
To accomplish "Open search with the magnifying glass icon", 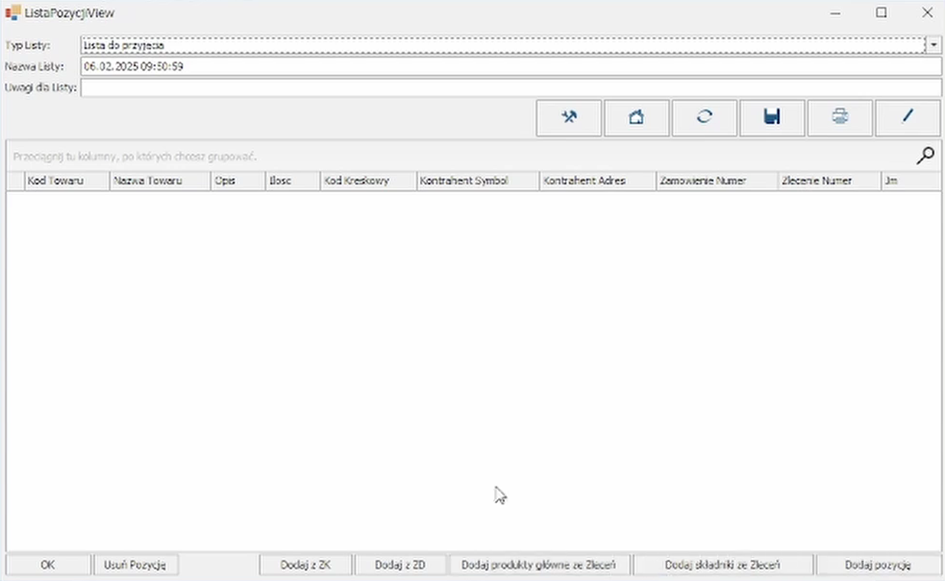I will (926, 155).
